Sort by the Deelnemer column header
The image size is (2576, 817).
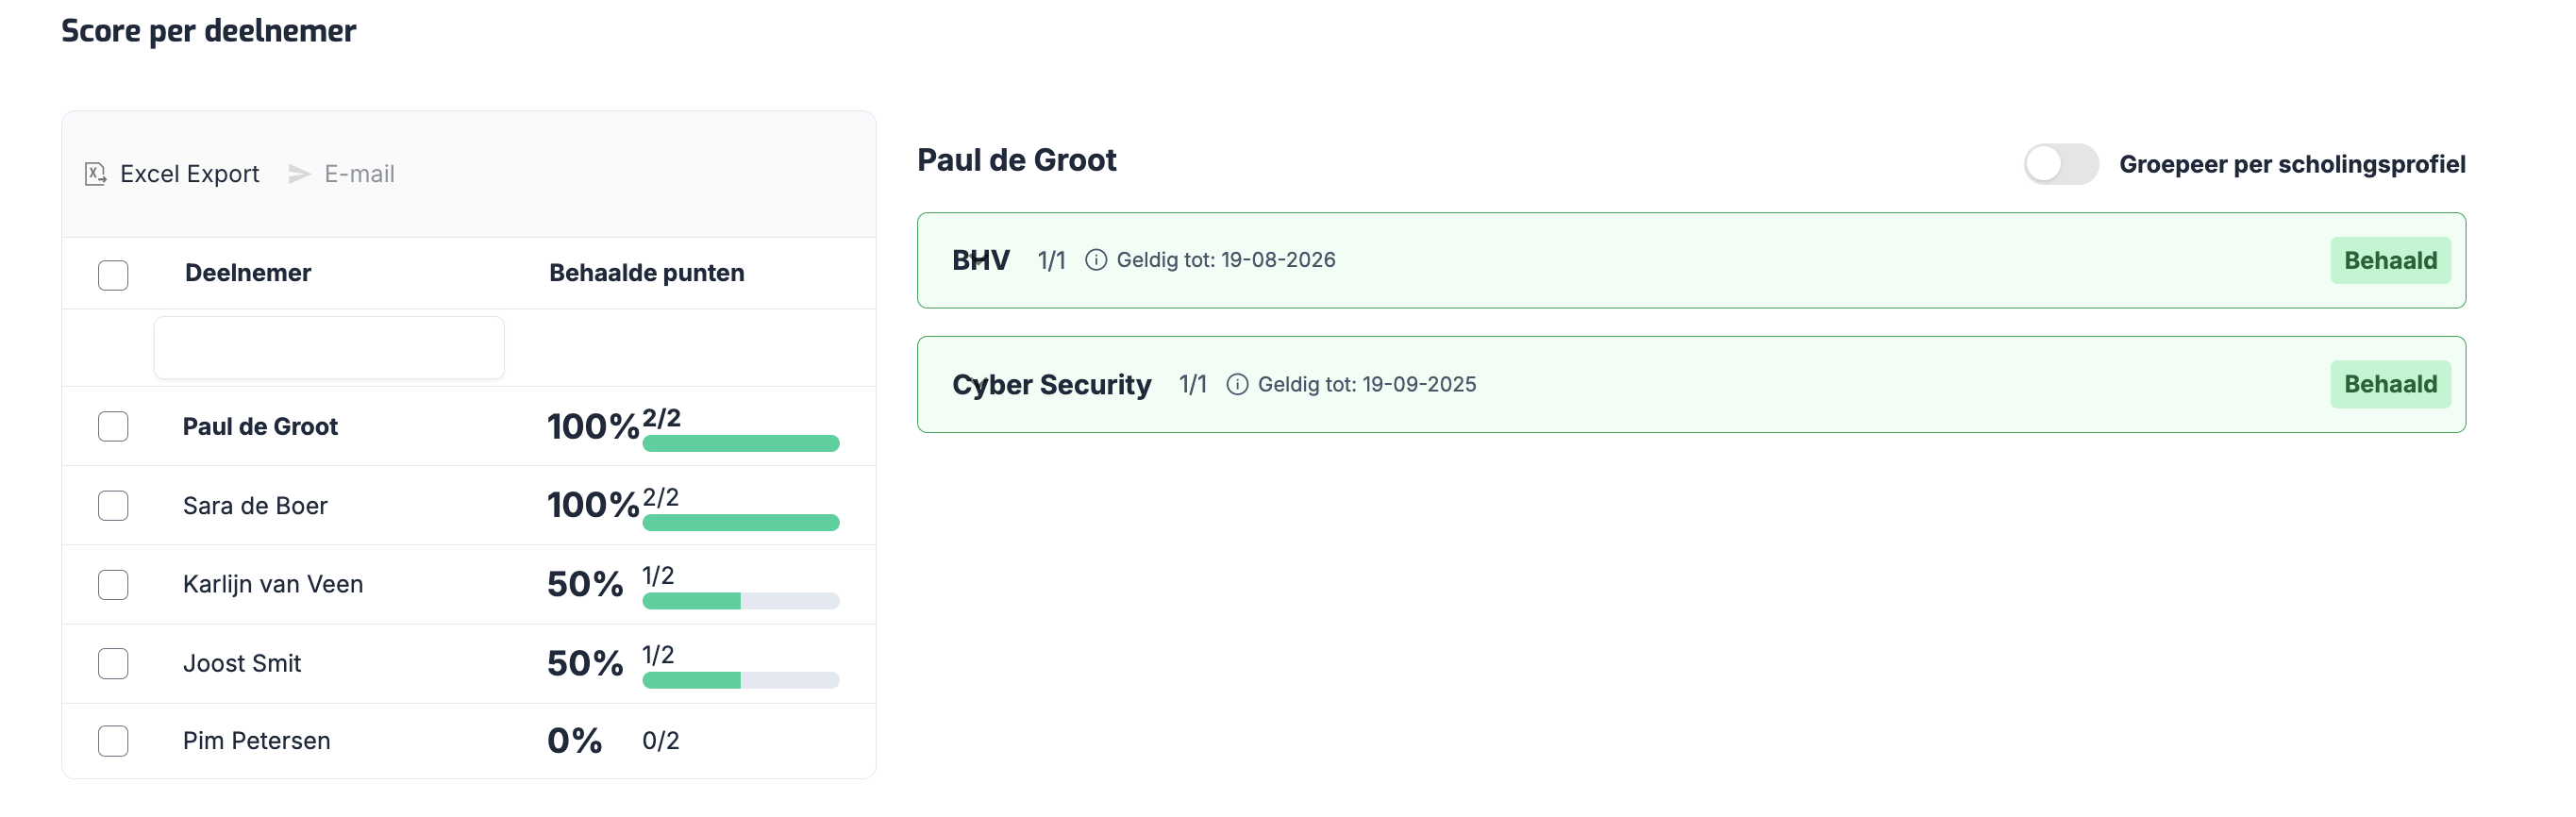247,273
